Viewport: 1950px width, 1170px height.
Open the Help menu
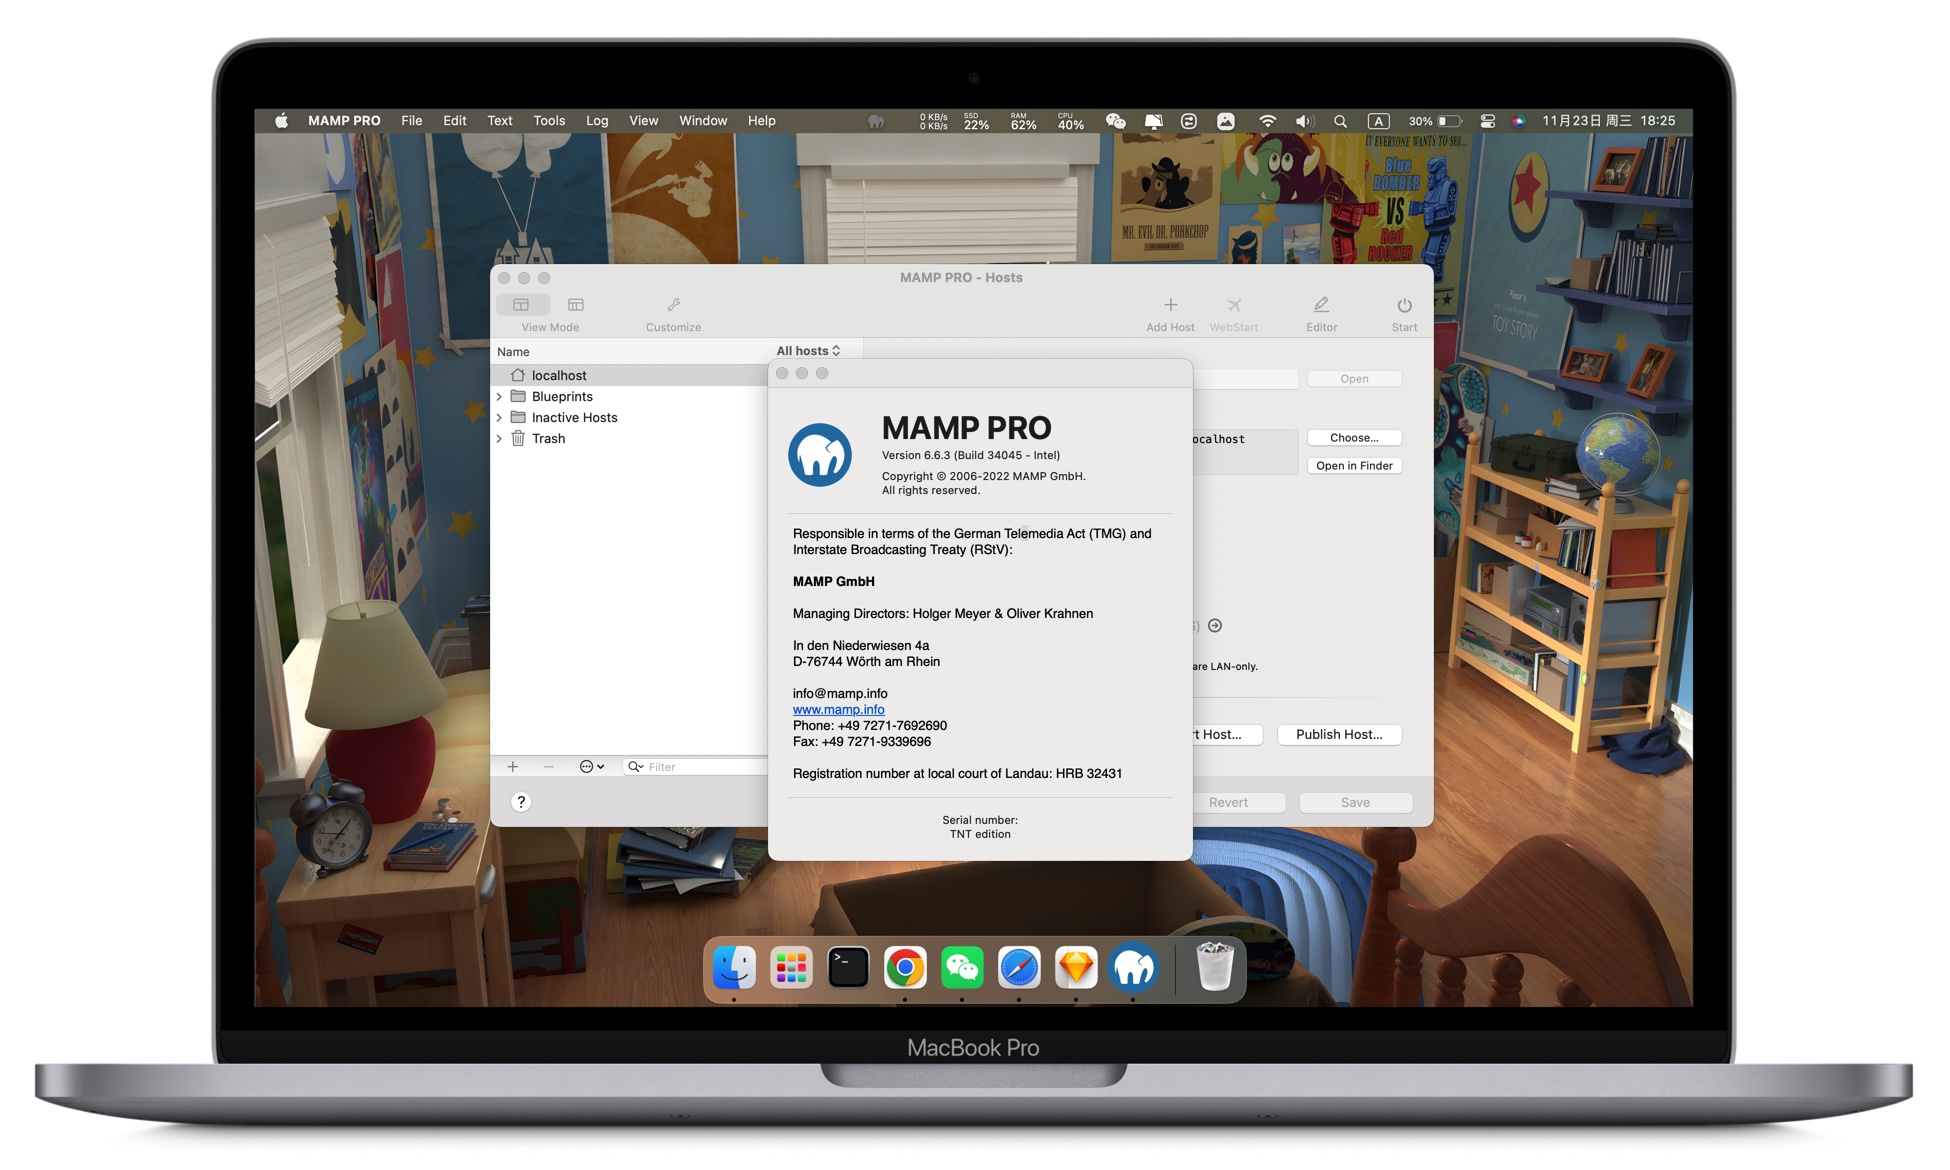coord(761,121)
